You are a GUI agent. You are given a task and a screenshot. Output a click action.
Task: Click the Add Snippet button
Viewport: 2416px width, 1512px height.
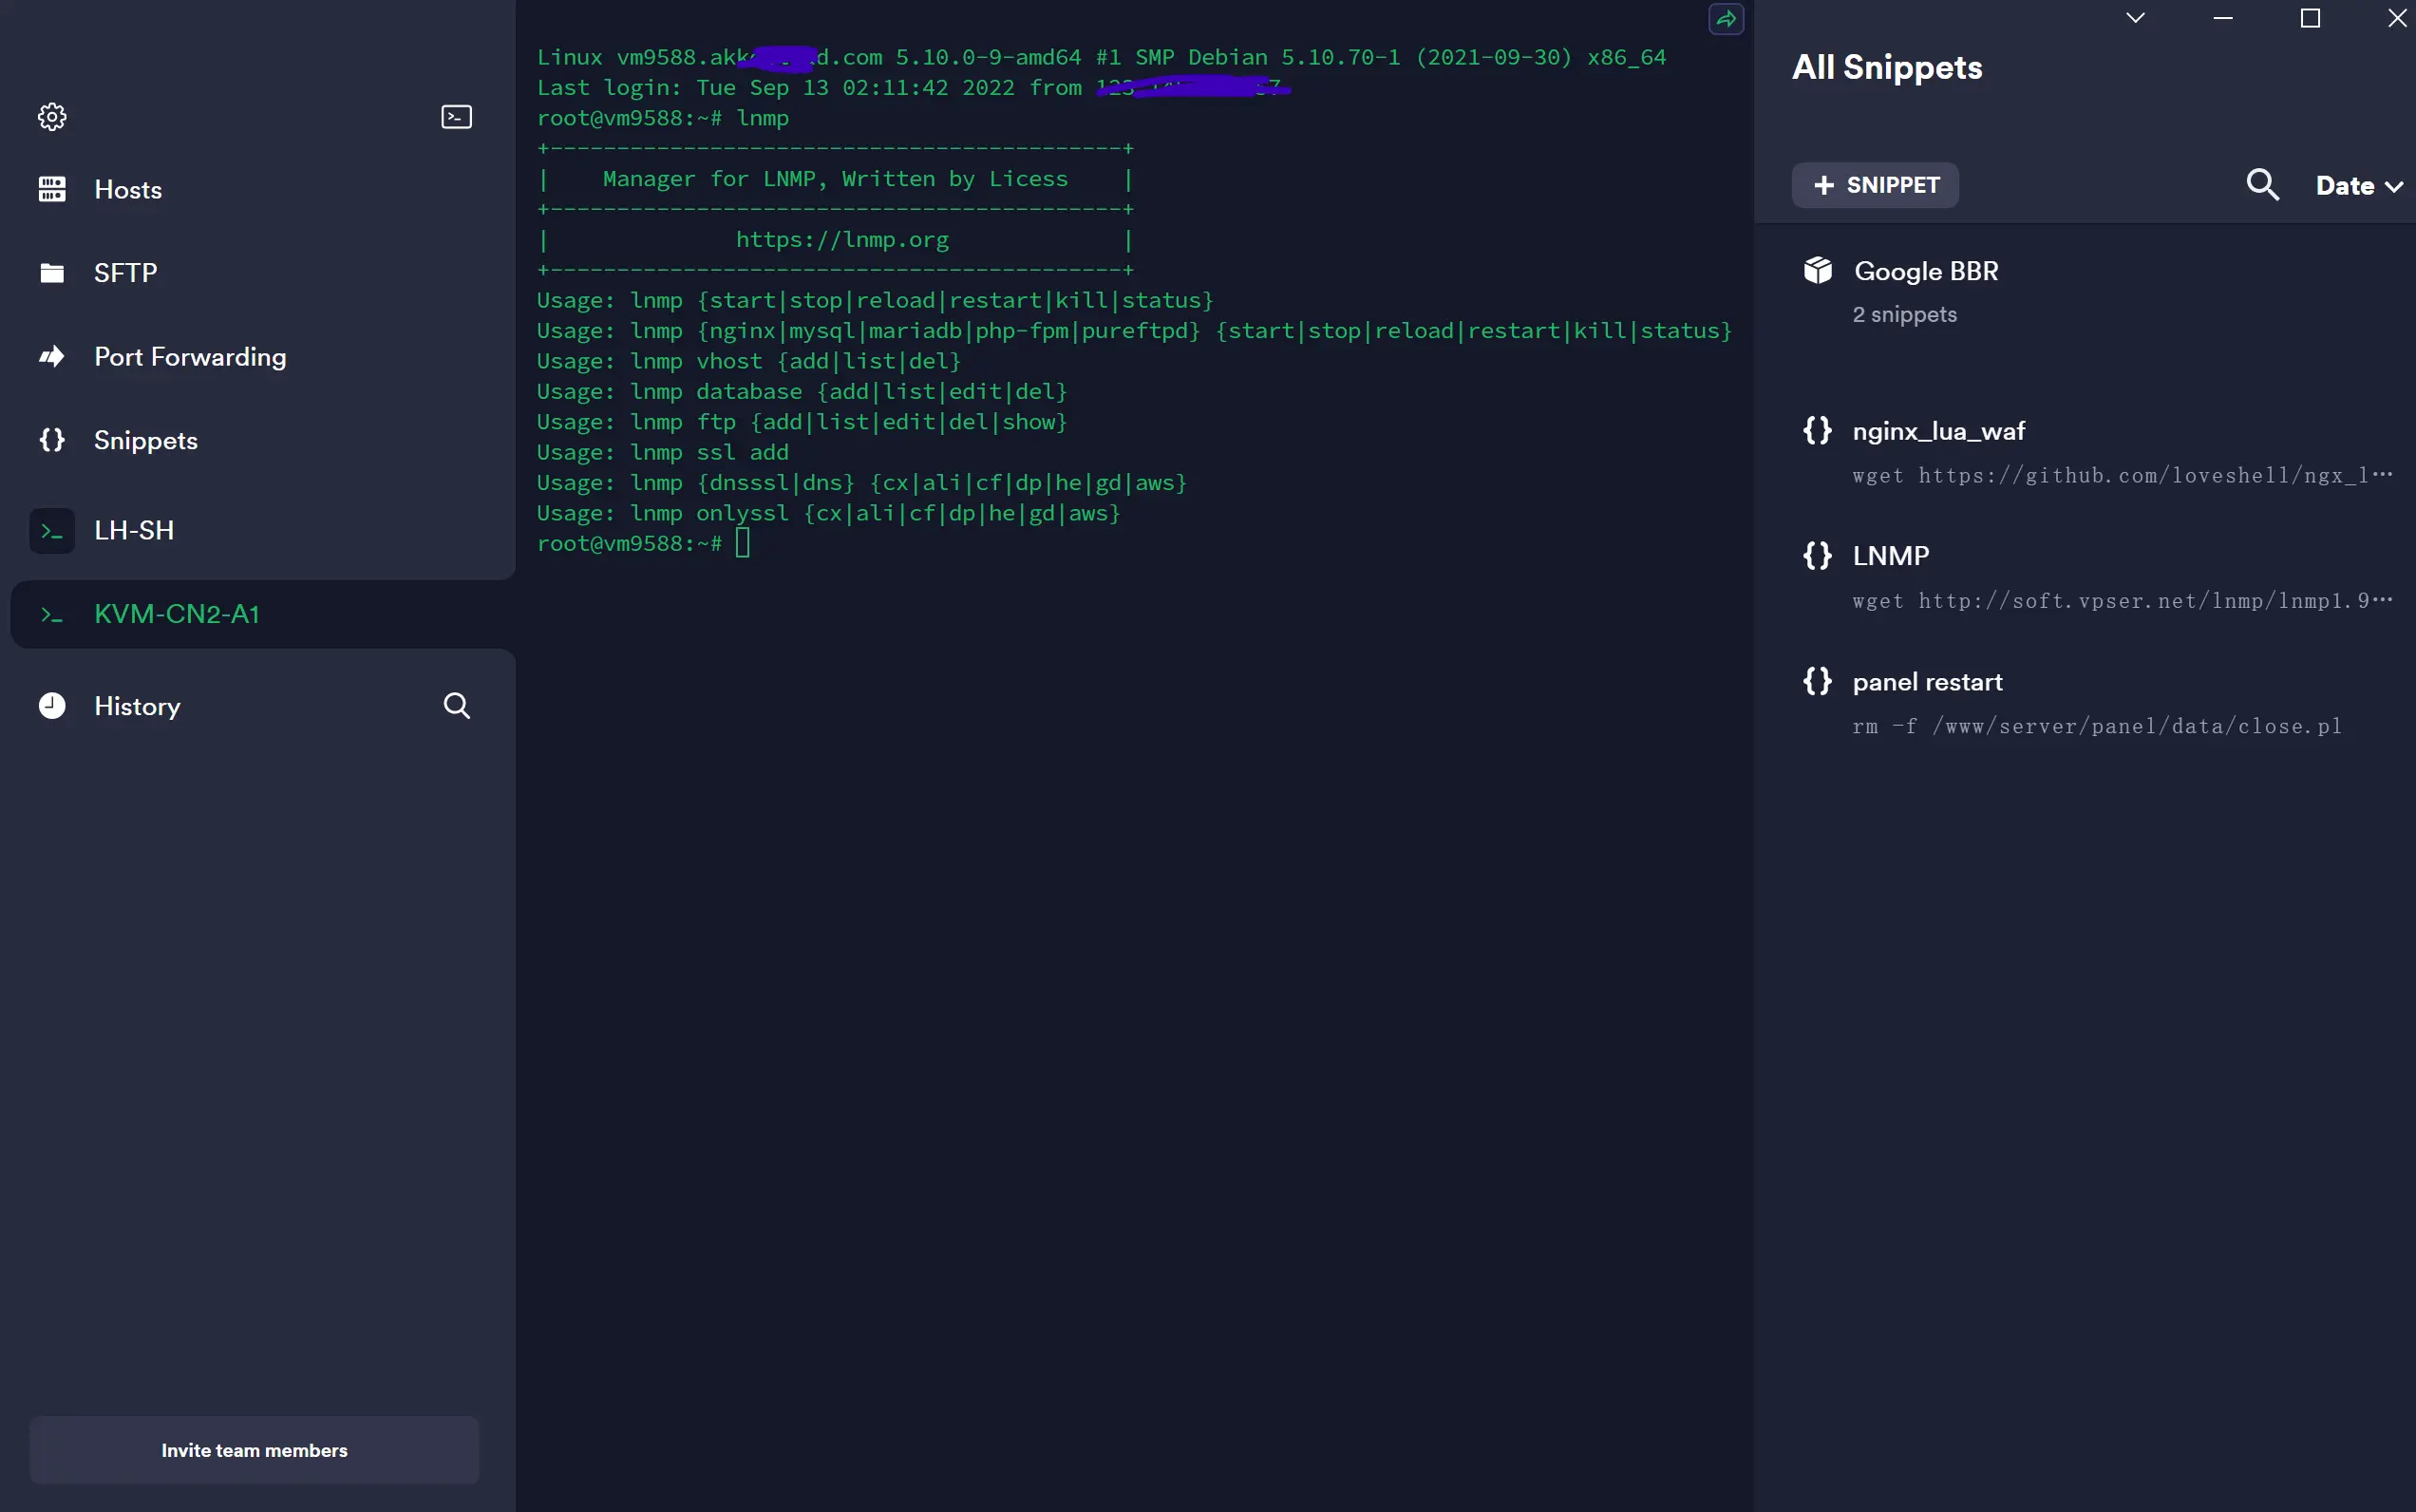(1876, 184)
